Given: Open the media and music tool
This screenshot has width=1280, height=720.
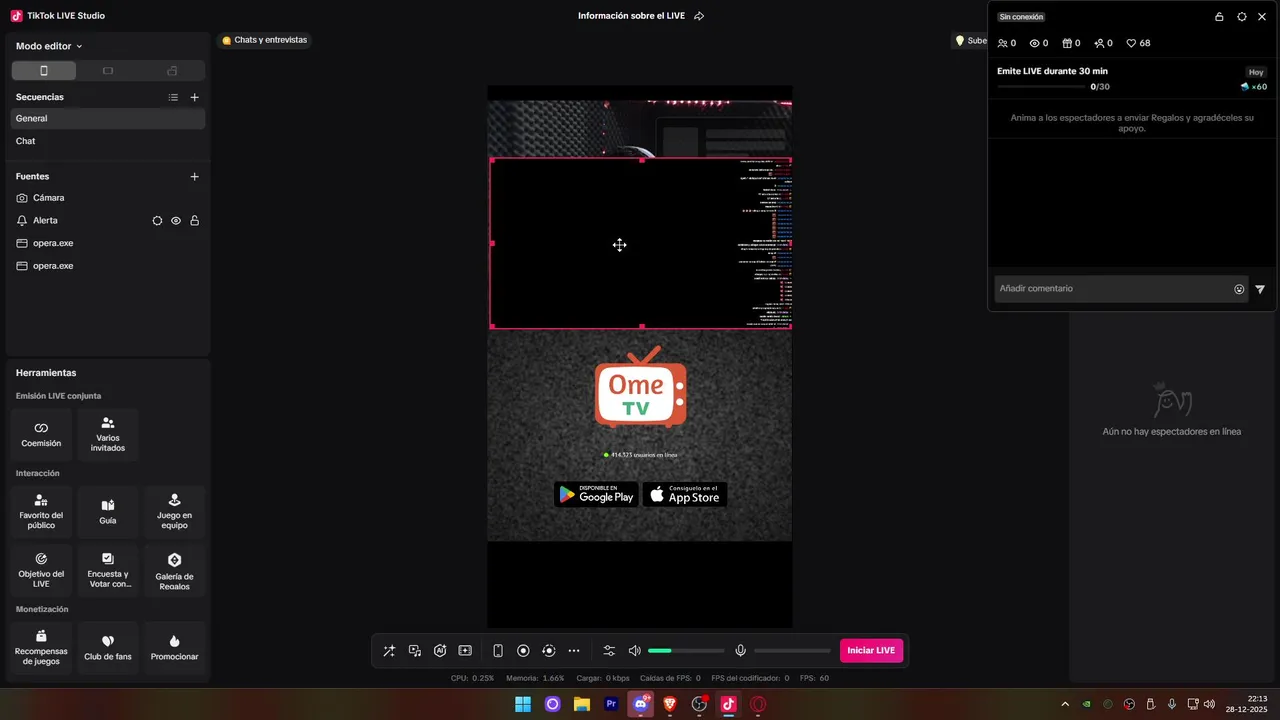Looking at the screenshot, I should 415,651.
